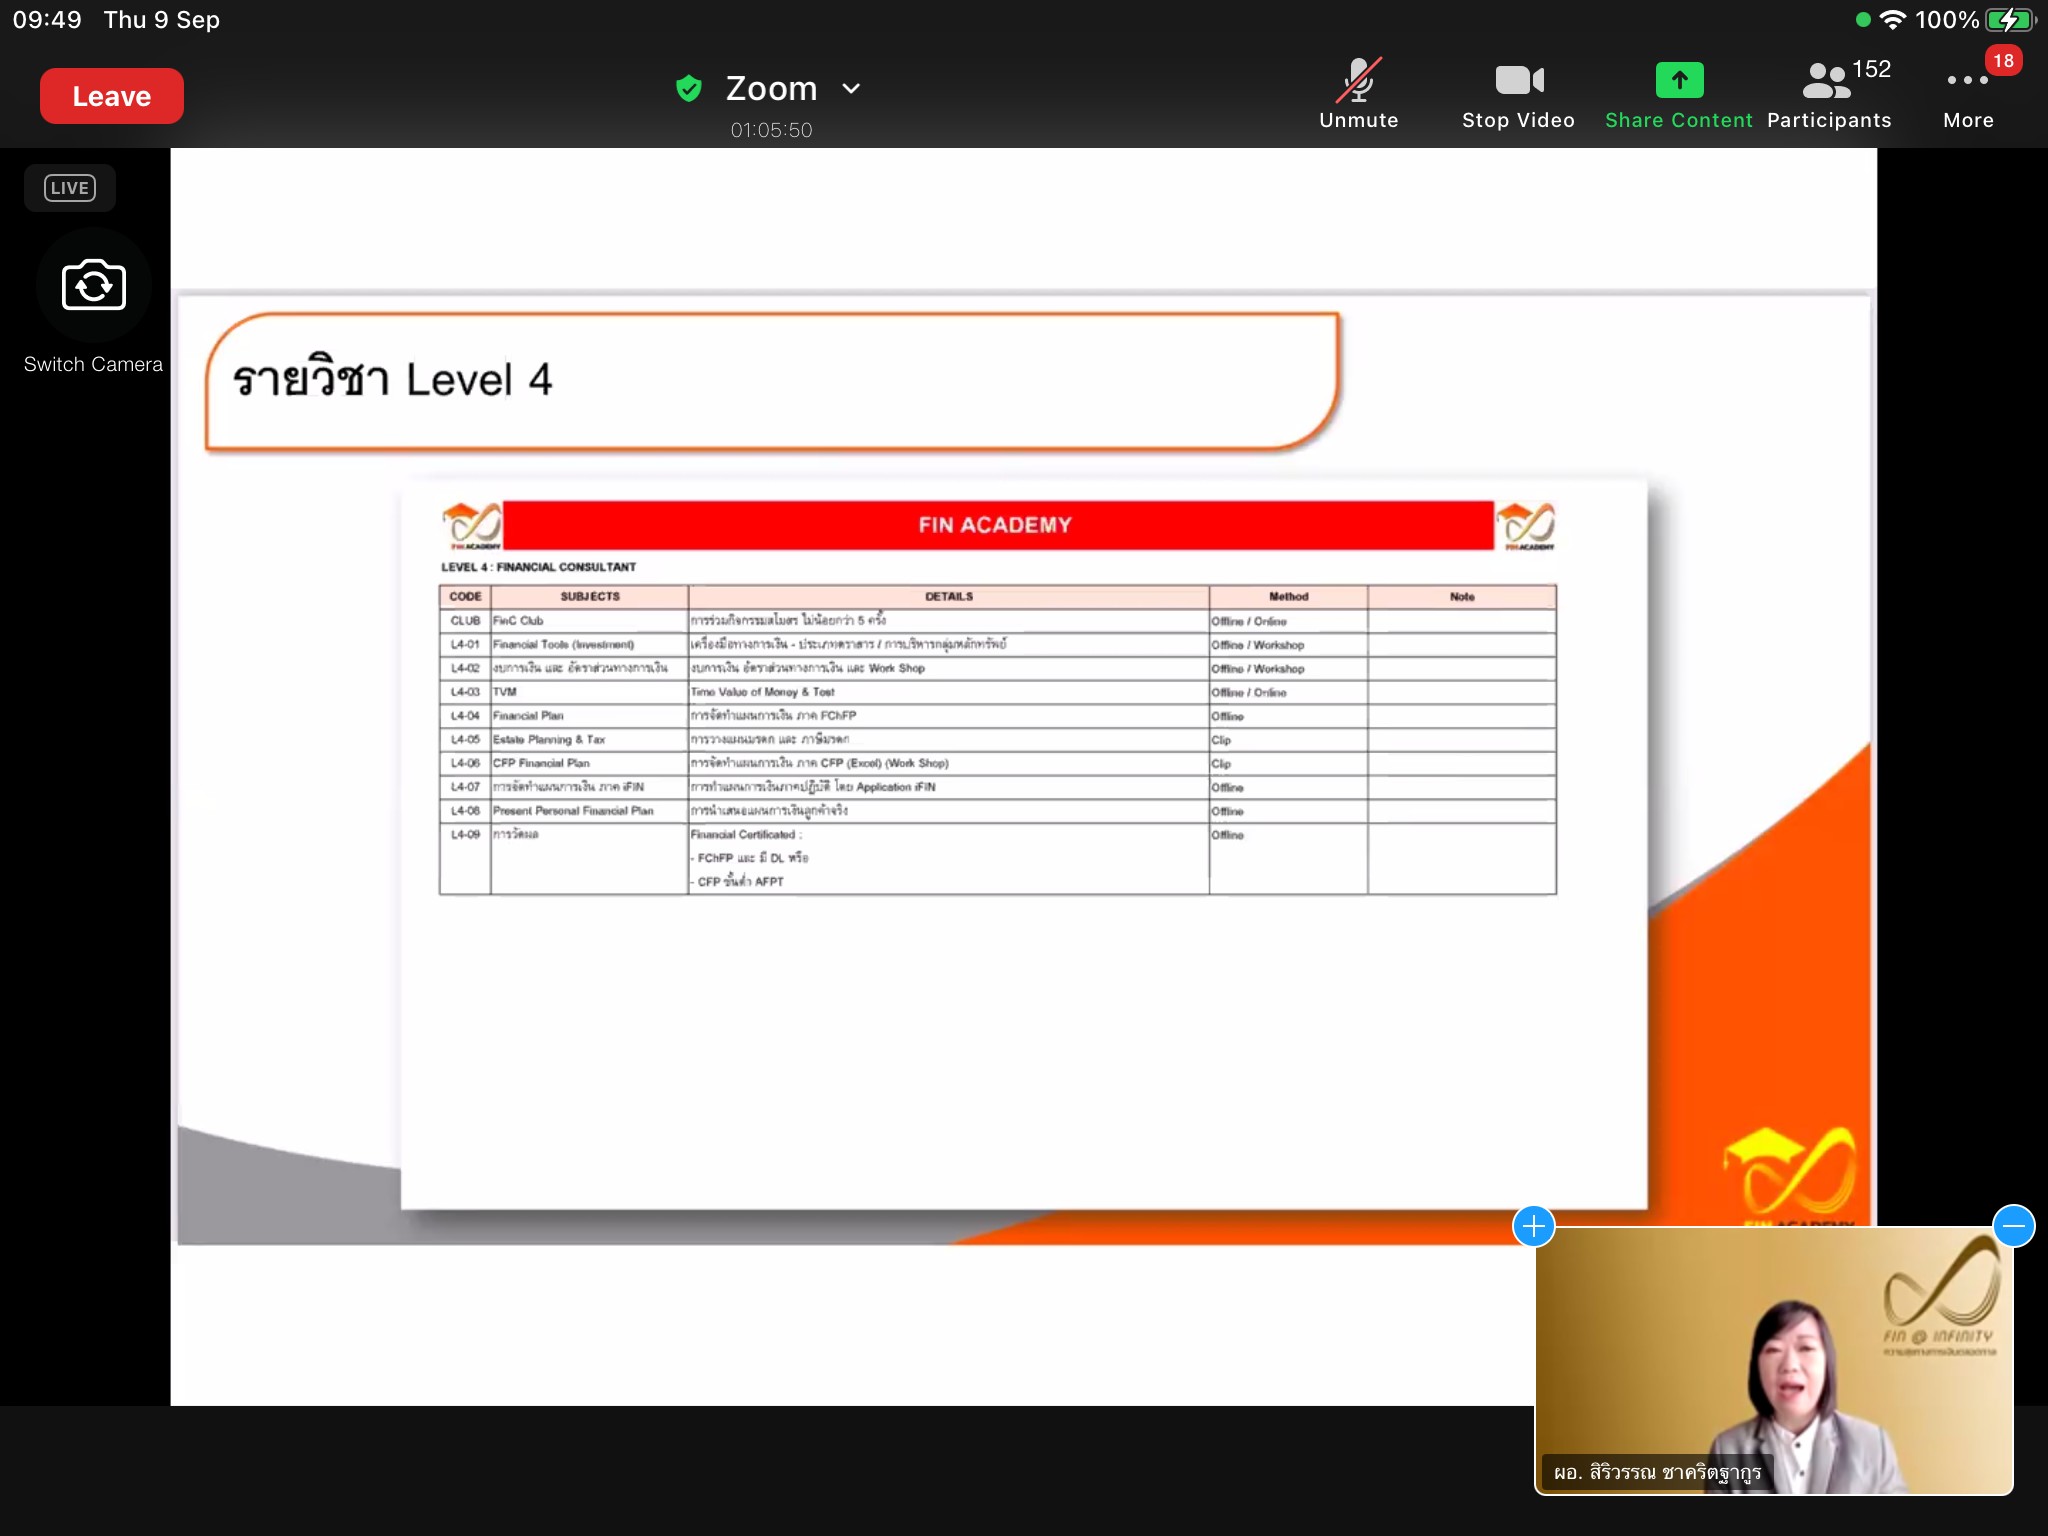Viewport: 2048px width, 1536px height.
Task: Tap the battery status icon
Action: click(x=2010, y=20)
